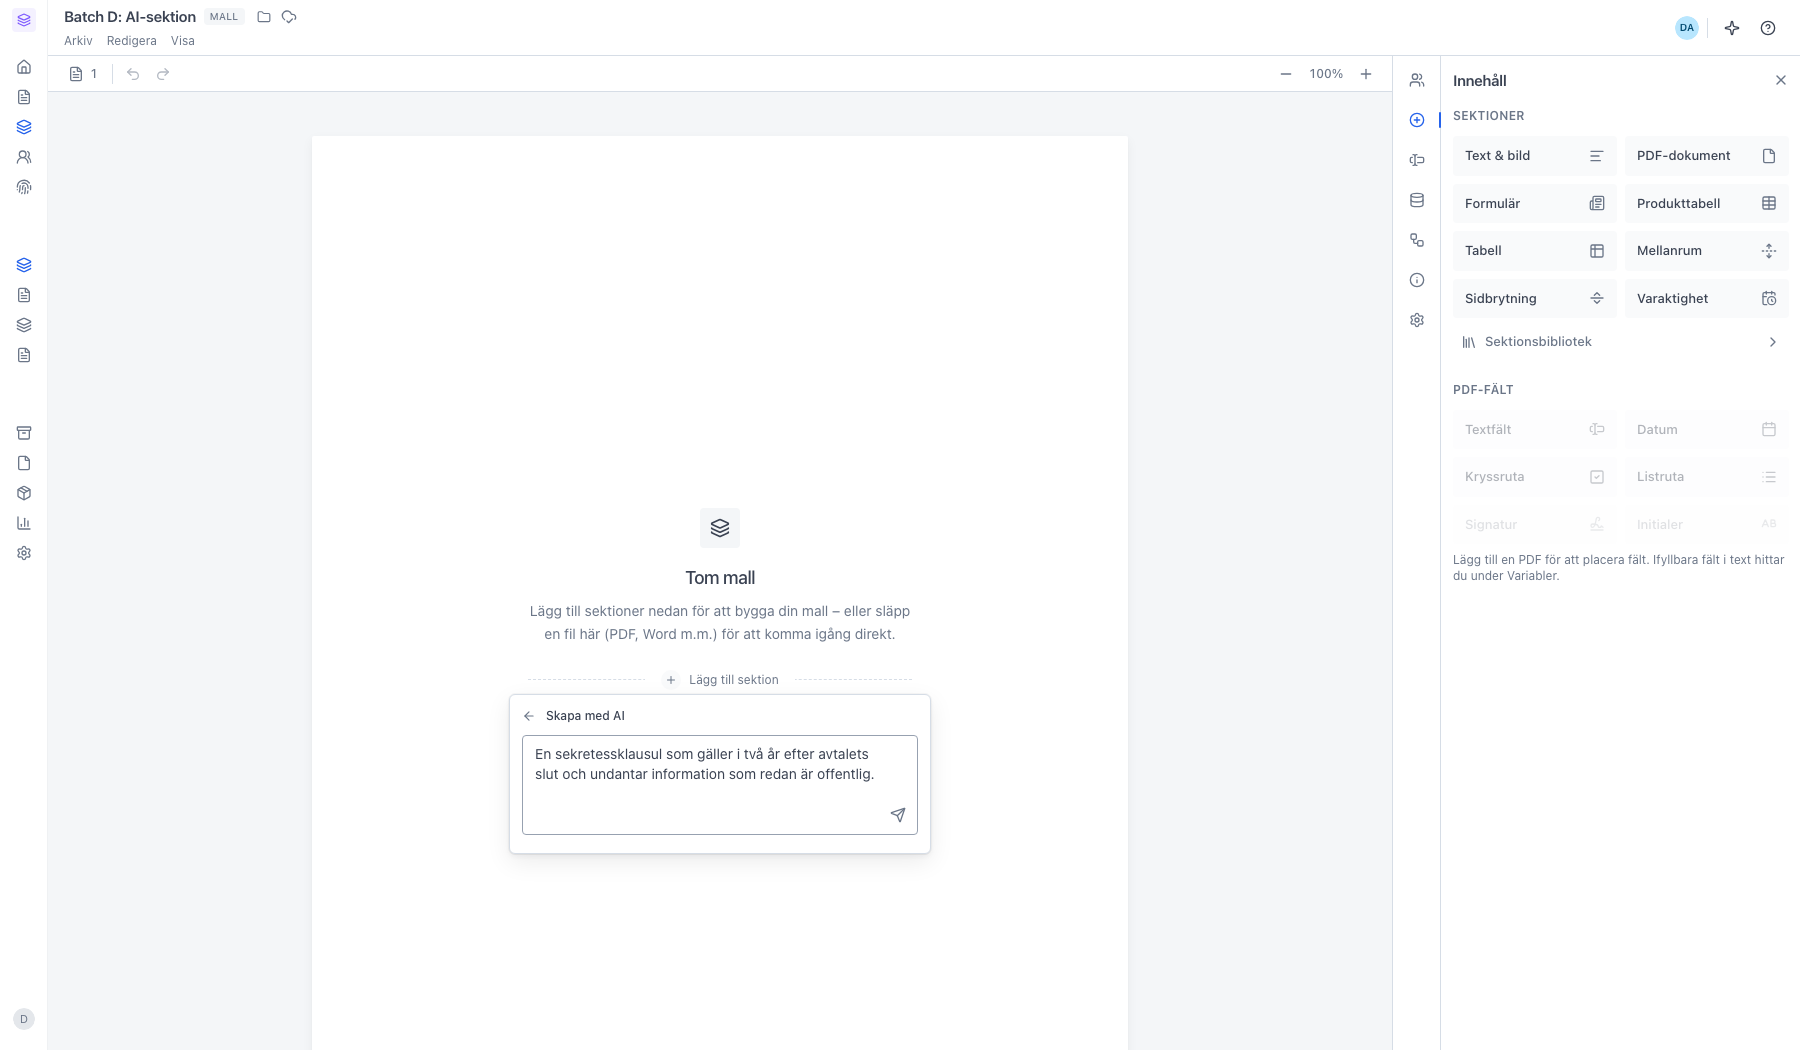
Task: Go back from the Skapa med AI popup
Action: click(x=529, y=716)
